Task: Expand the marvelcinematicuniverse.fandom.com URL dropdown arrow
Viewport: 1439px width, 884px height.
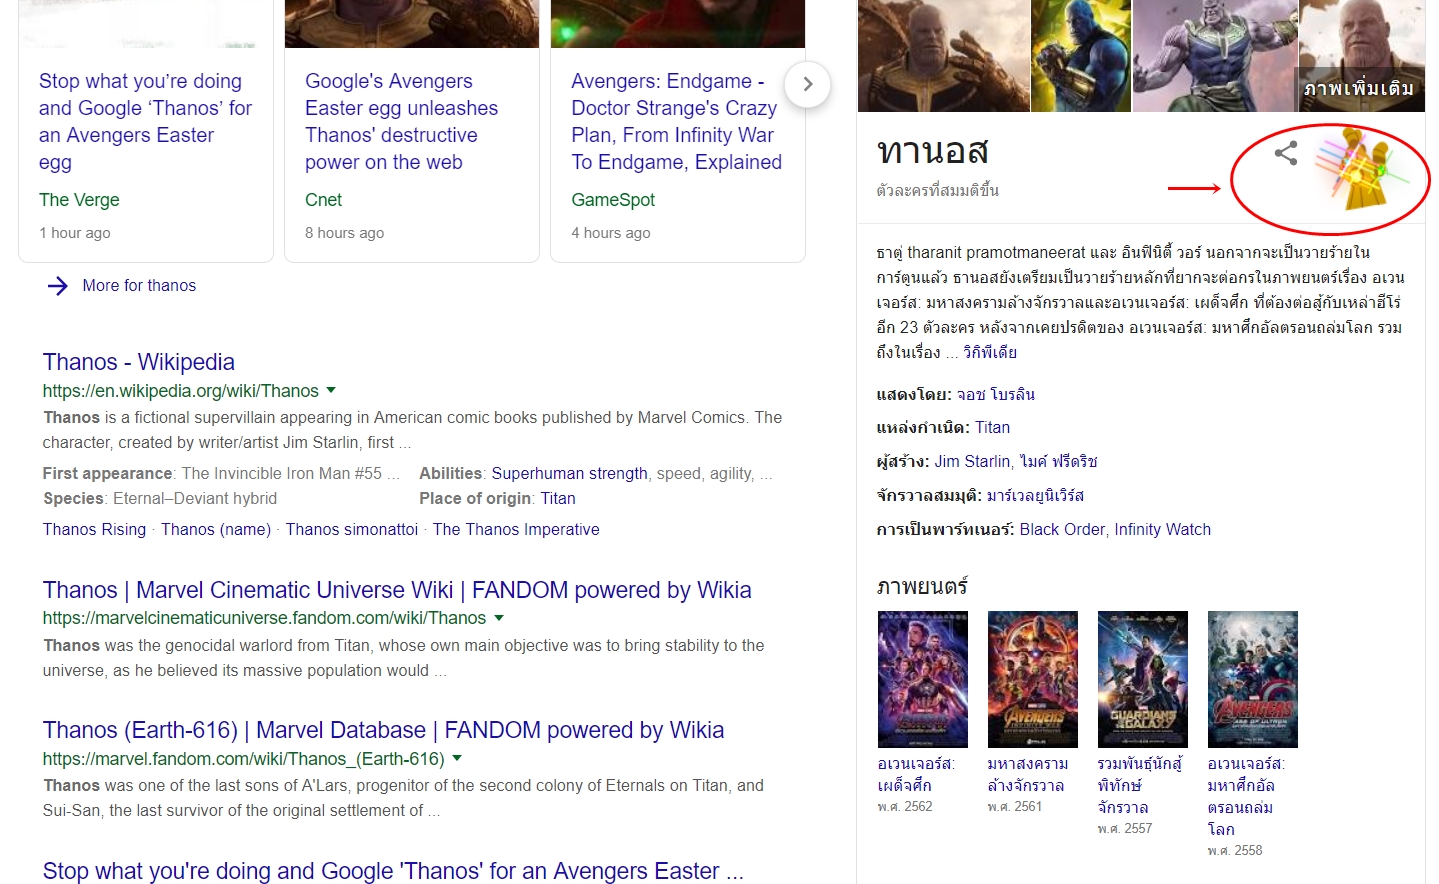Action: coord(499,618)
